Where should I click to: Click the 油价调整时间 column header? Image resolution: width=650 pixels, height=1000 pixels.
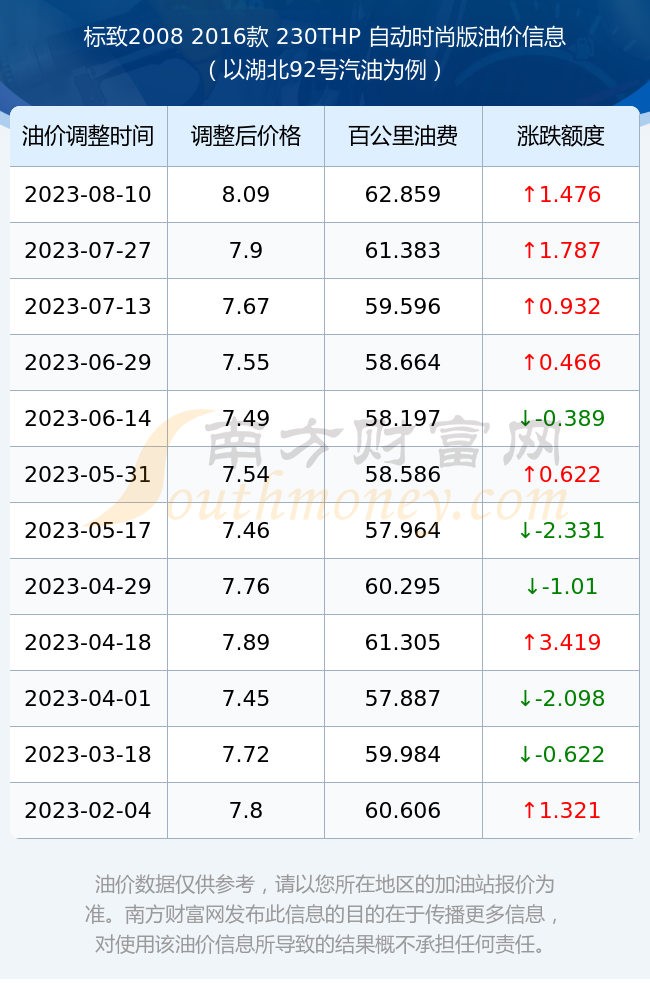click(x=88, y=136)
